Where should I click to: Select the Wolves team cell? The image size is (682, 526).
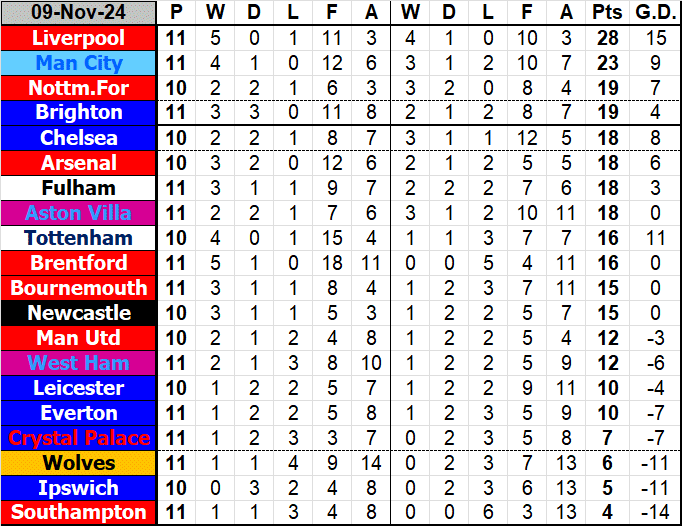[x=79, y=463]
